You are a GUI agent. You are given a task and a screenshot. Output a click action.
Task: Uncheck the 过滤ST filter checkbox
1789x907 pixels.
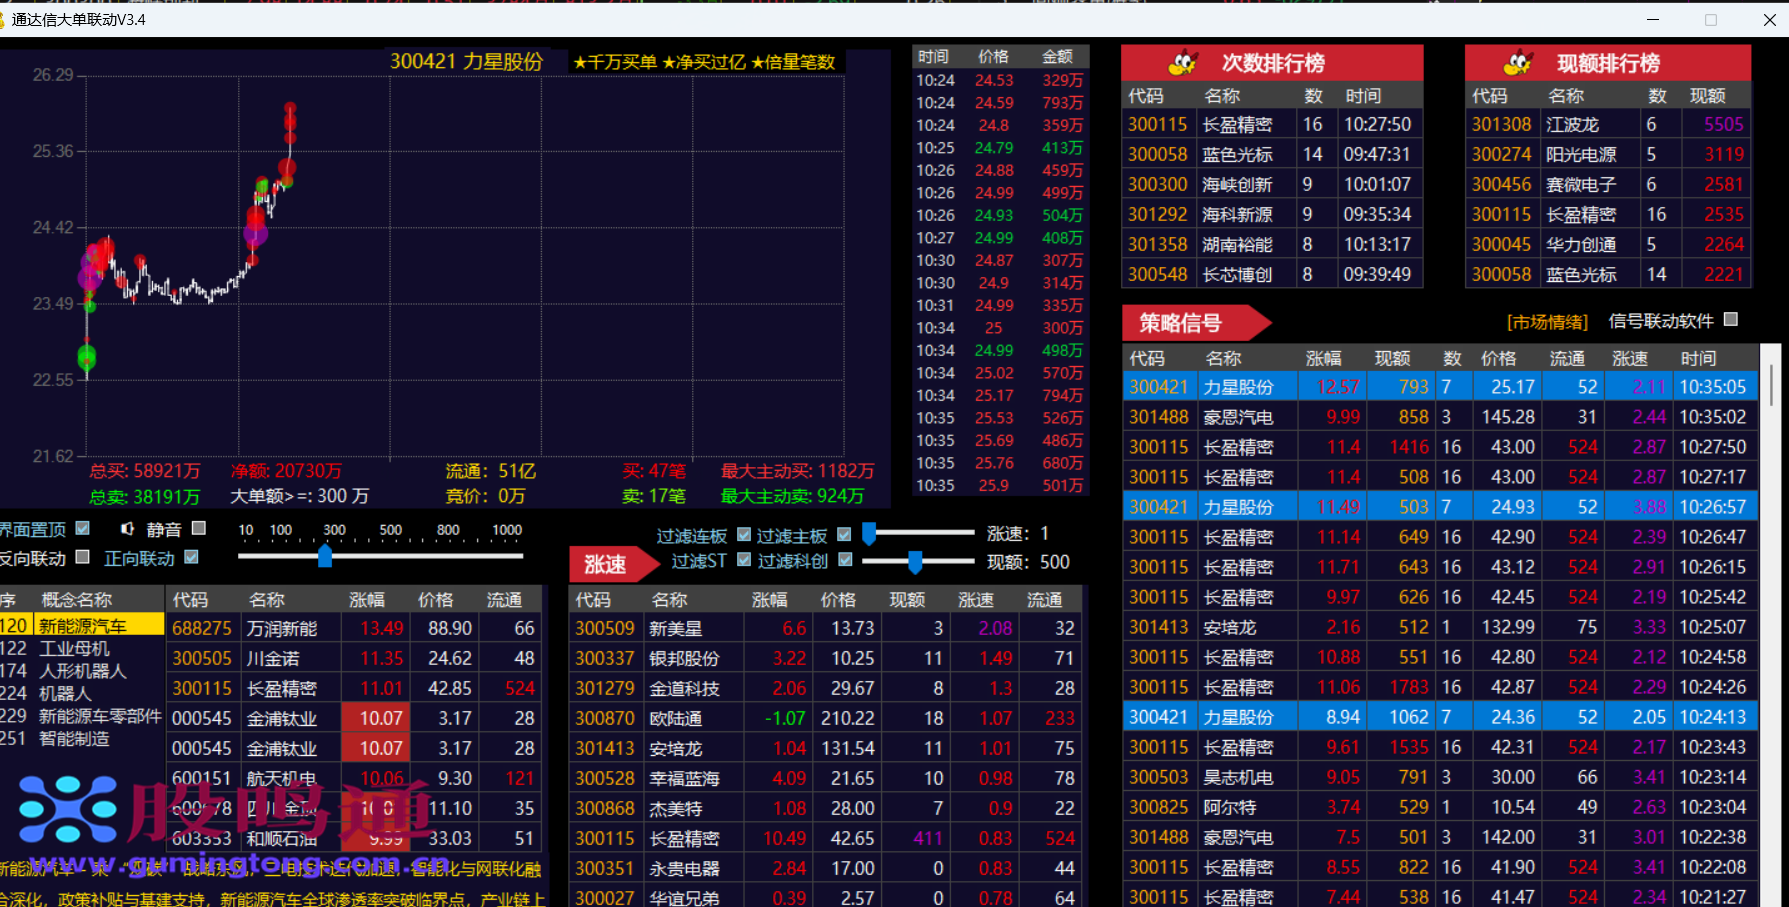click(744, 560)
